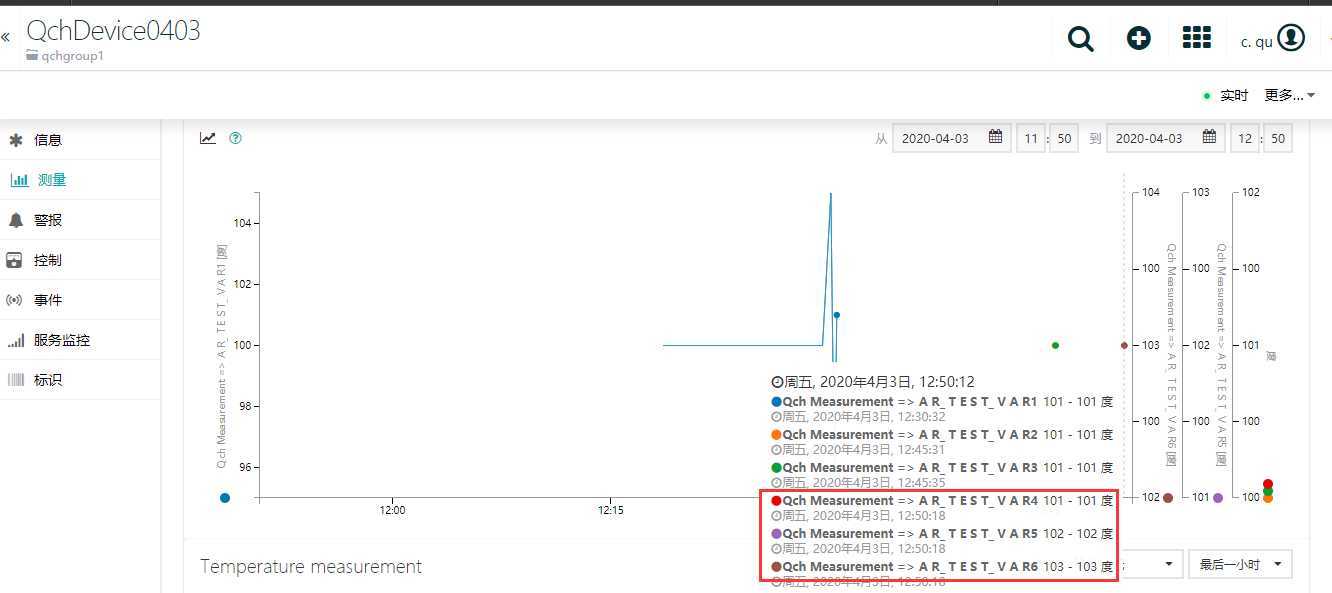Open the 最后一小时 time range dropdown
Image resolution: width=1332 pixels, height=593 pixels.
1241,564
